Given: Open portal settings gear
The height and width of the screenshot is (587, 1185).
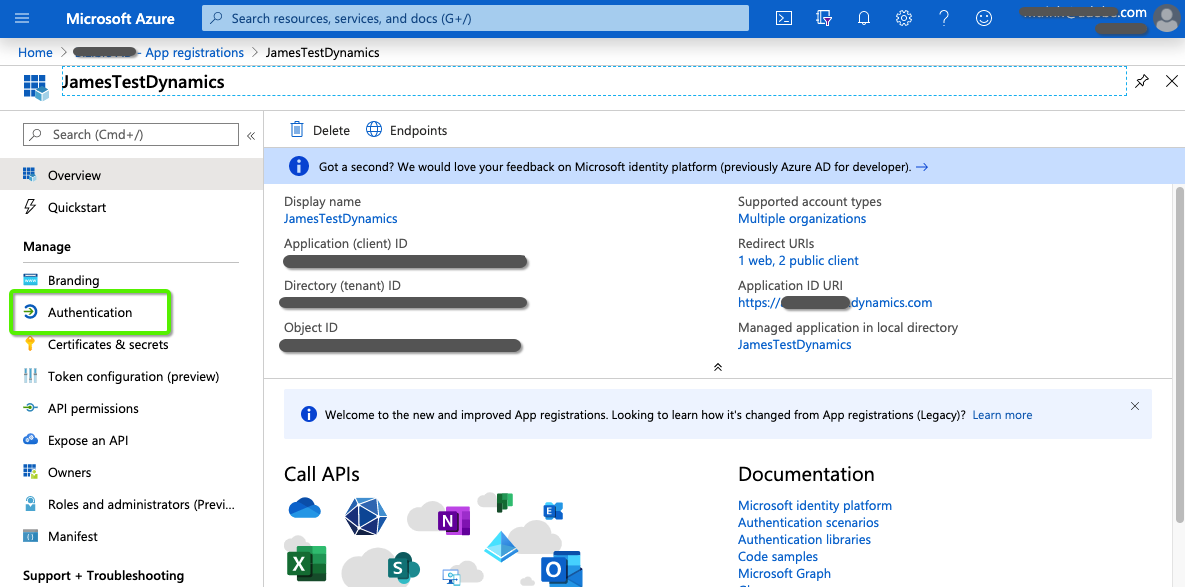Looking at the screenshot, I should 904,18.
